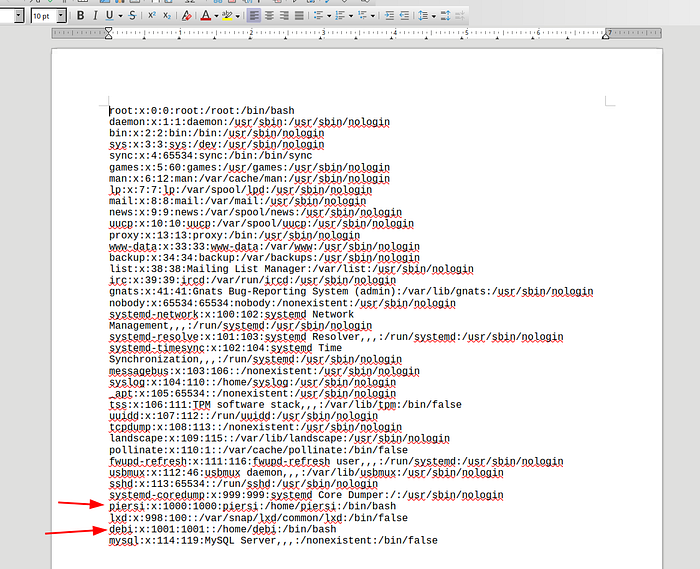Increase paragraph indent
The width and height of the screenshot is (700, 569).
pyautogui.click(x=389, y=16)
